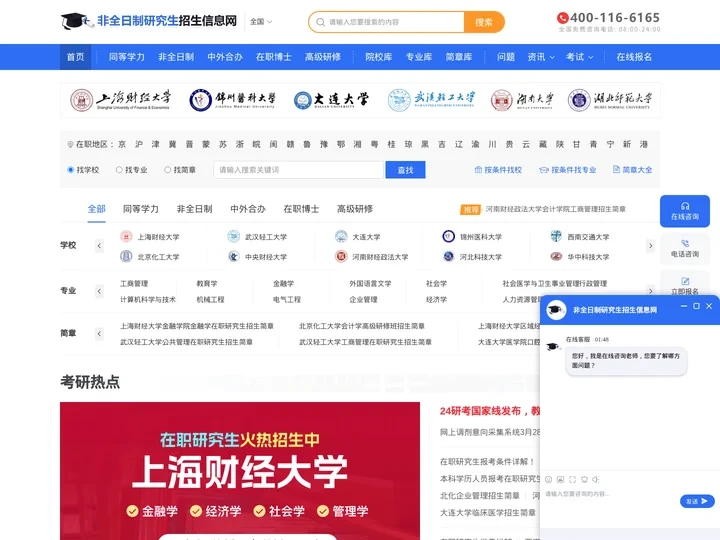720x540 pixels.
Task: Click next arrow in 学校 row
Action: (650, 246)
